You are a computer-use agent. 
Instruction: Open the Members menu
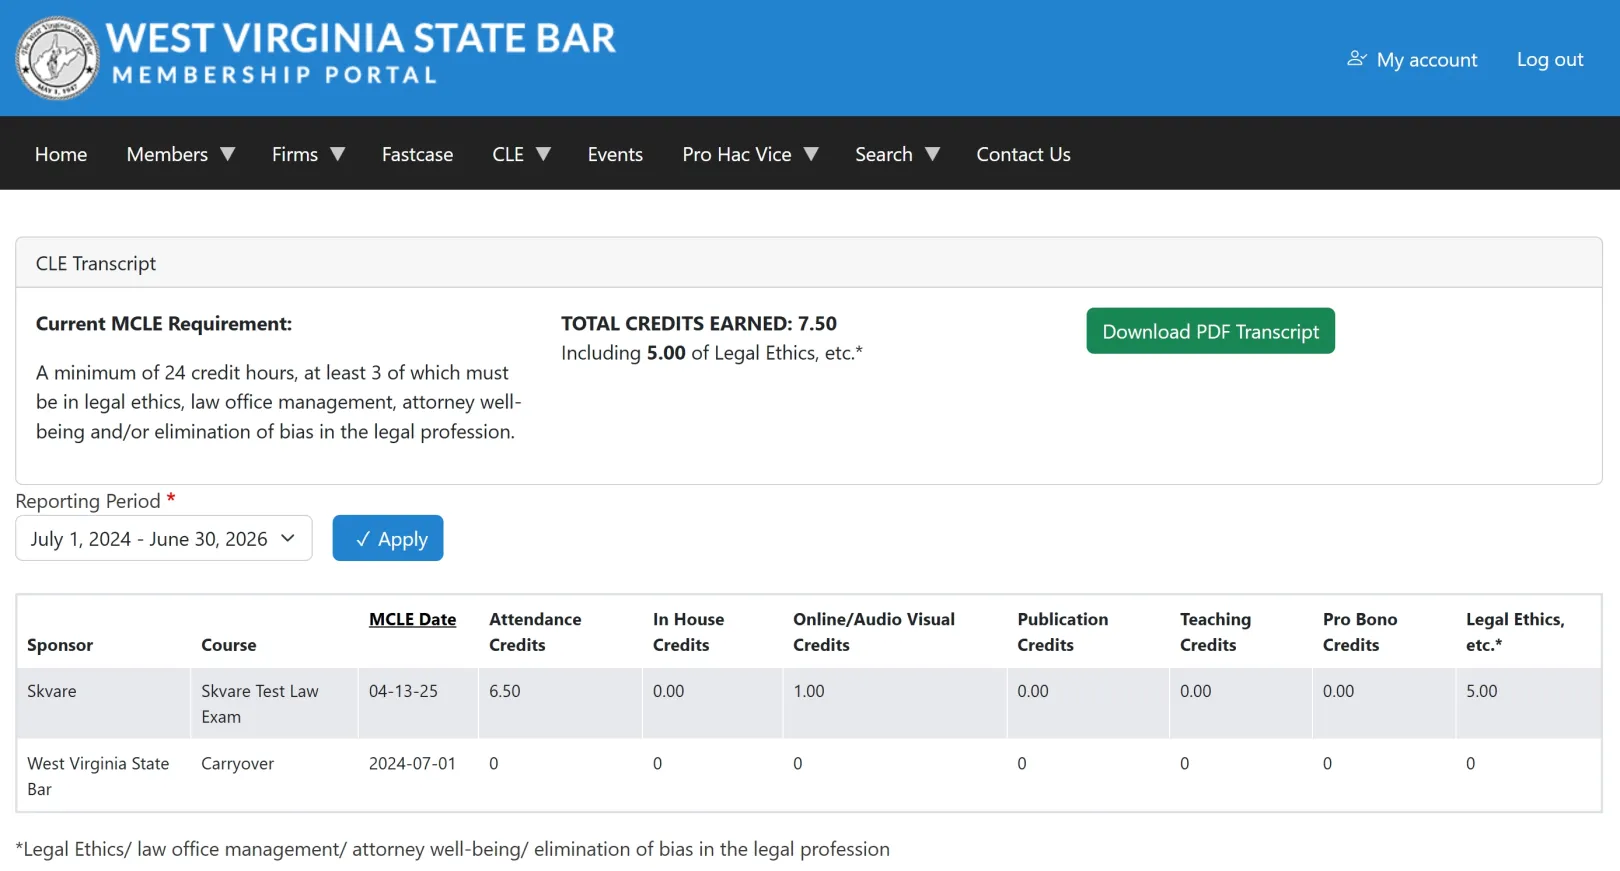point(167,154)
